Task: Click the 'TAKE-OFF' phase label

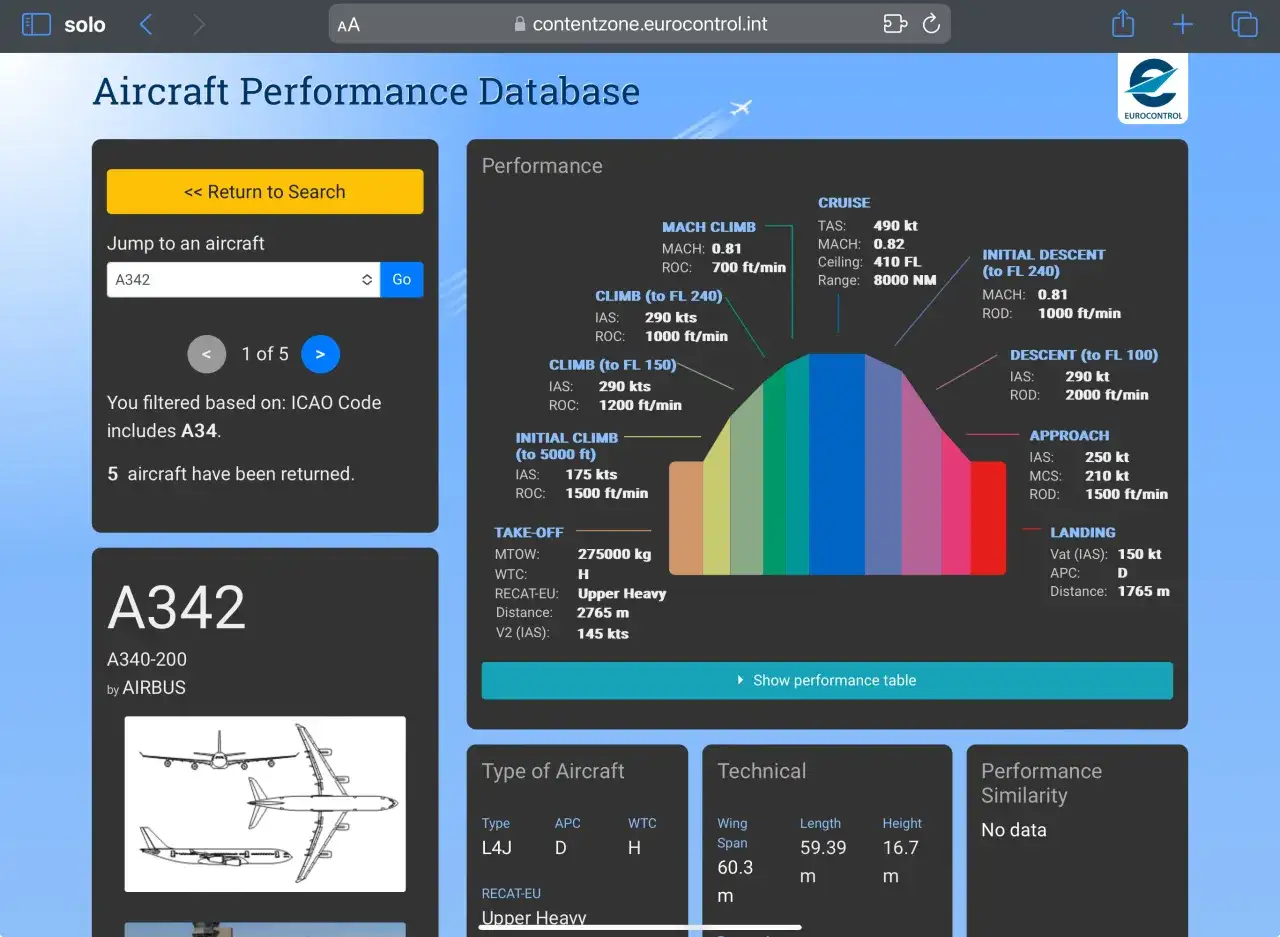Action: pyautogui.click(x=529, y=533)
